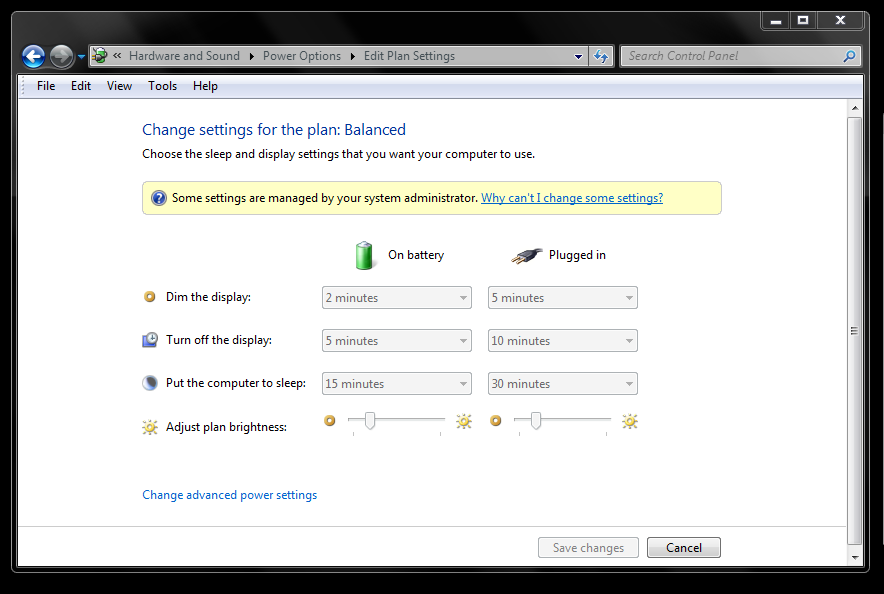Click the Forward arrow navigation button
The image size is (884, 594).
pyautogui.click(x=61, y=56)
